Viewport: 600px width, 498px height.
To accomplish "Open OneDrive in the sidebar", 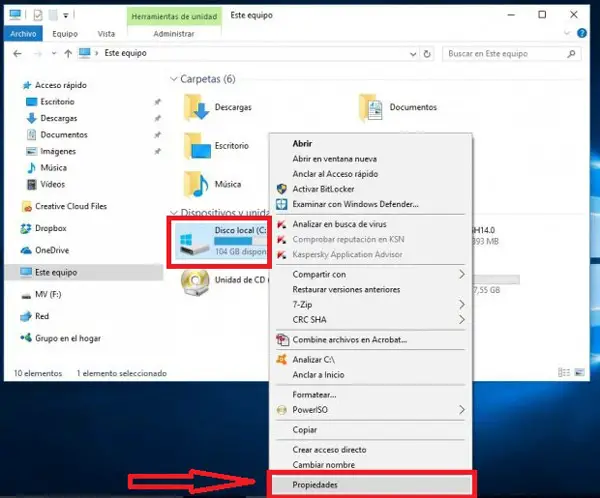I will (52, 250).
